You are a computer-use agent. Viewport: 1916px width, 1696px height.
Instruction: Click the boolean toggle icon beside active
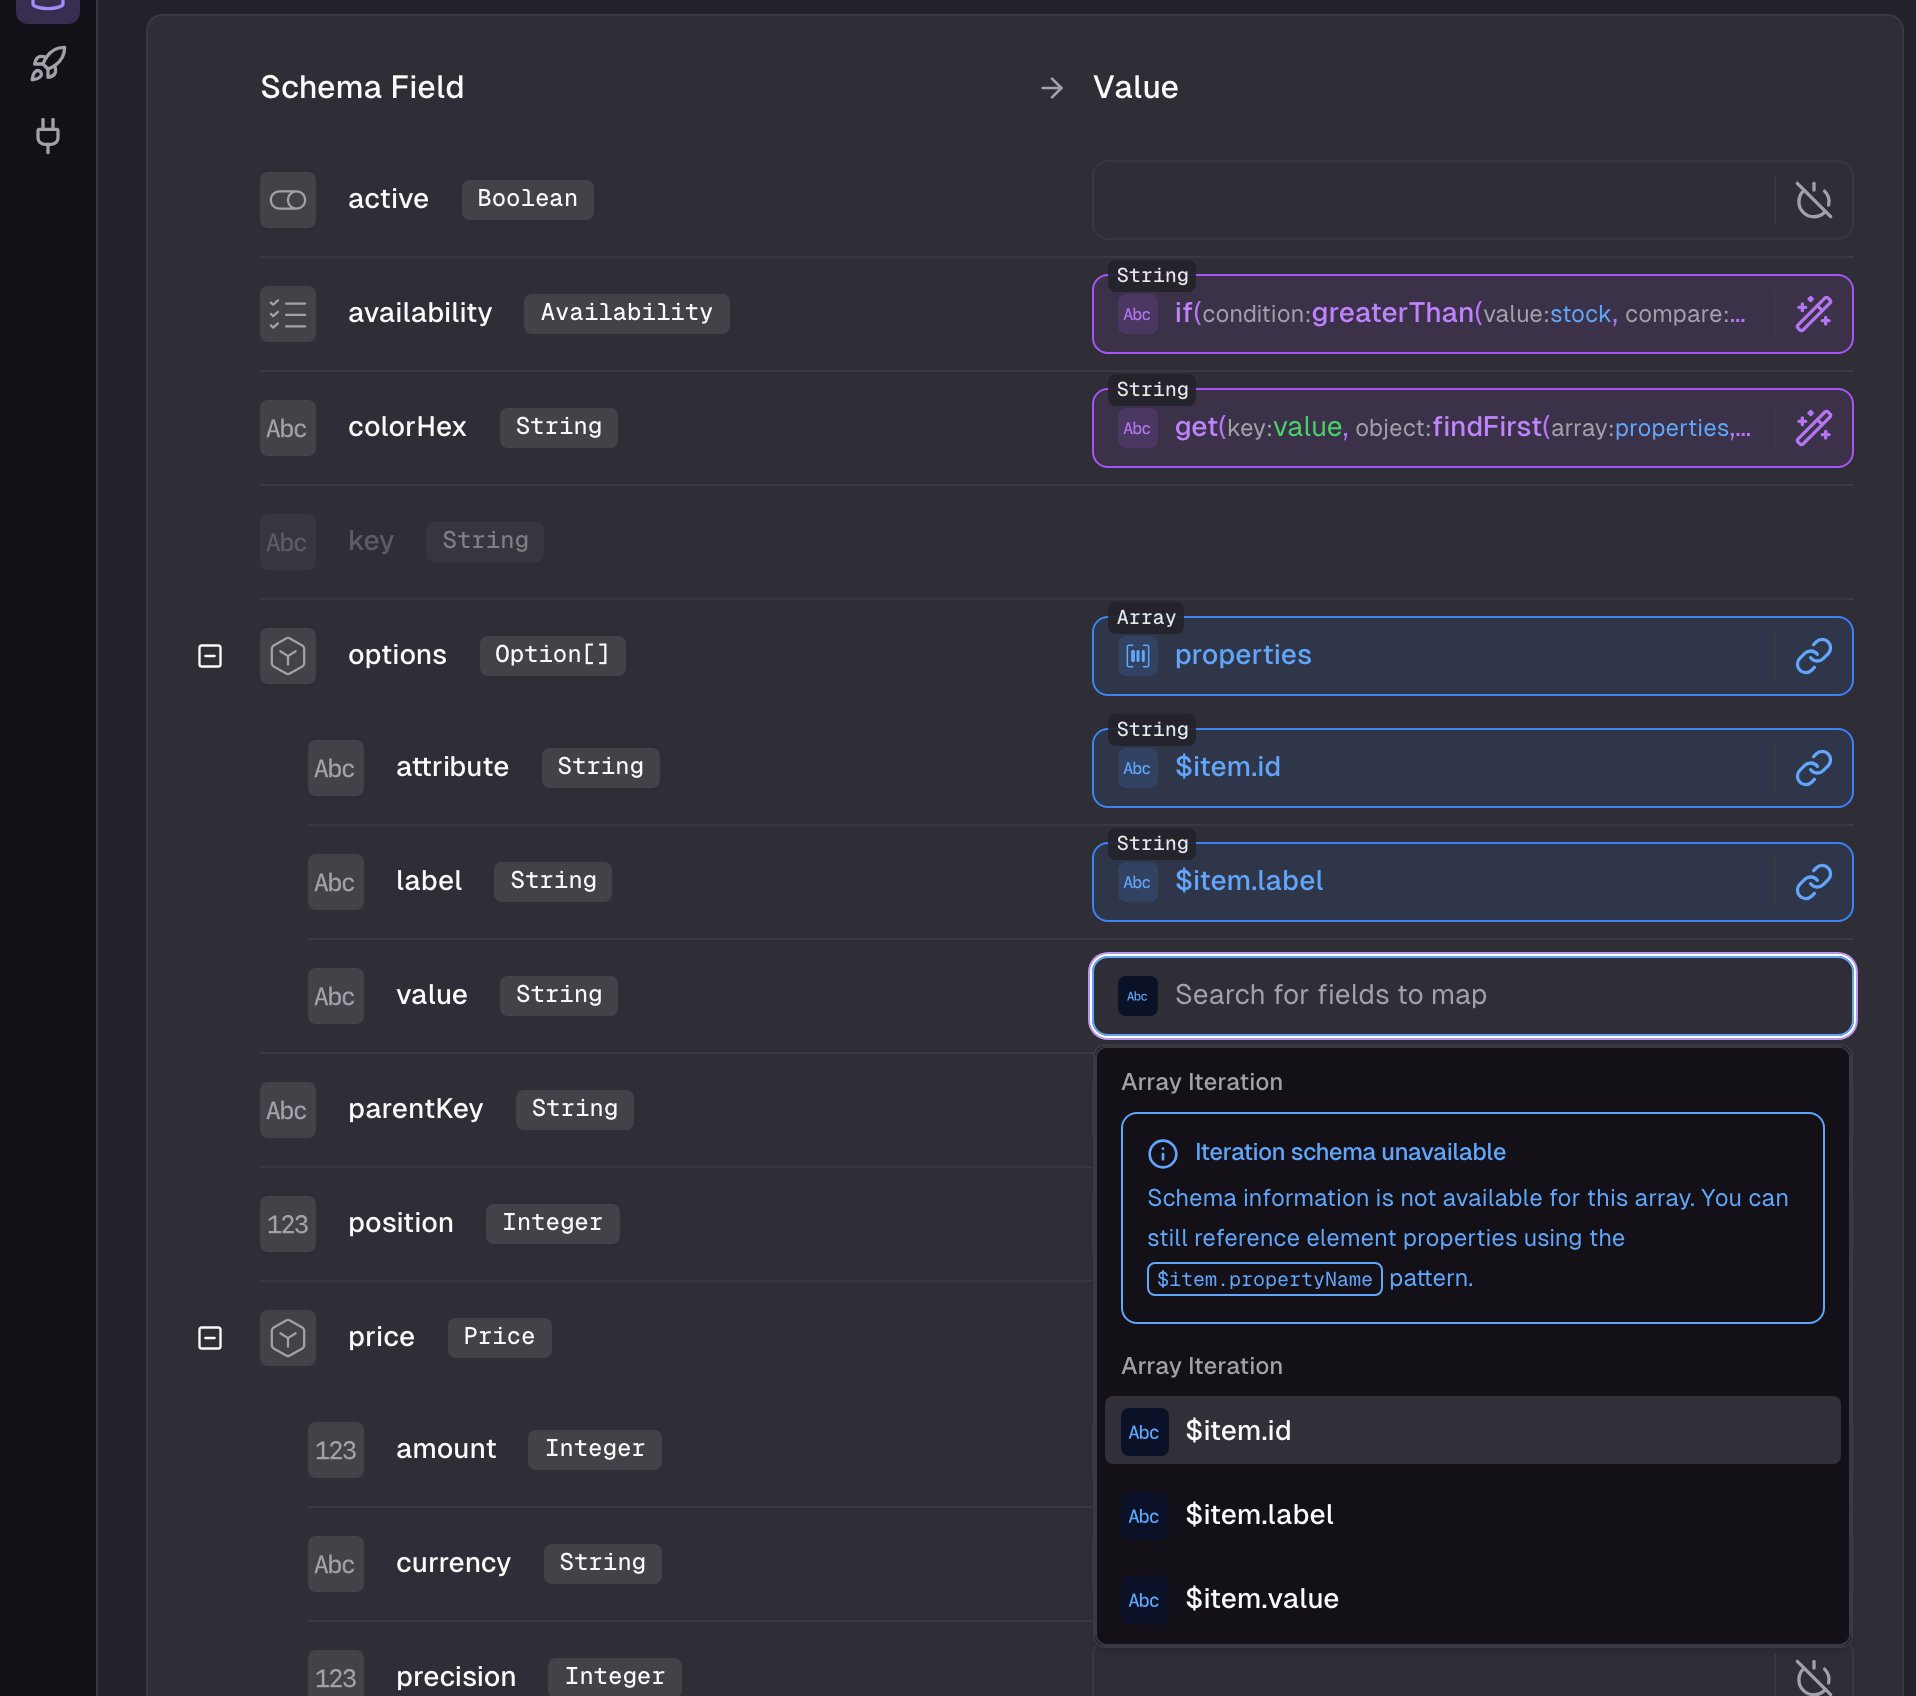point(288,200)
